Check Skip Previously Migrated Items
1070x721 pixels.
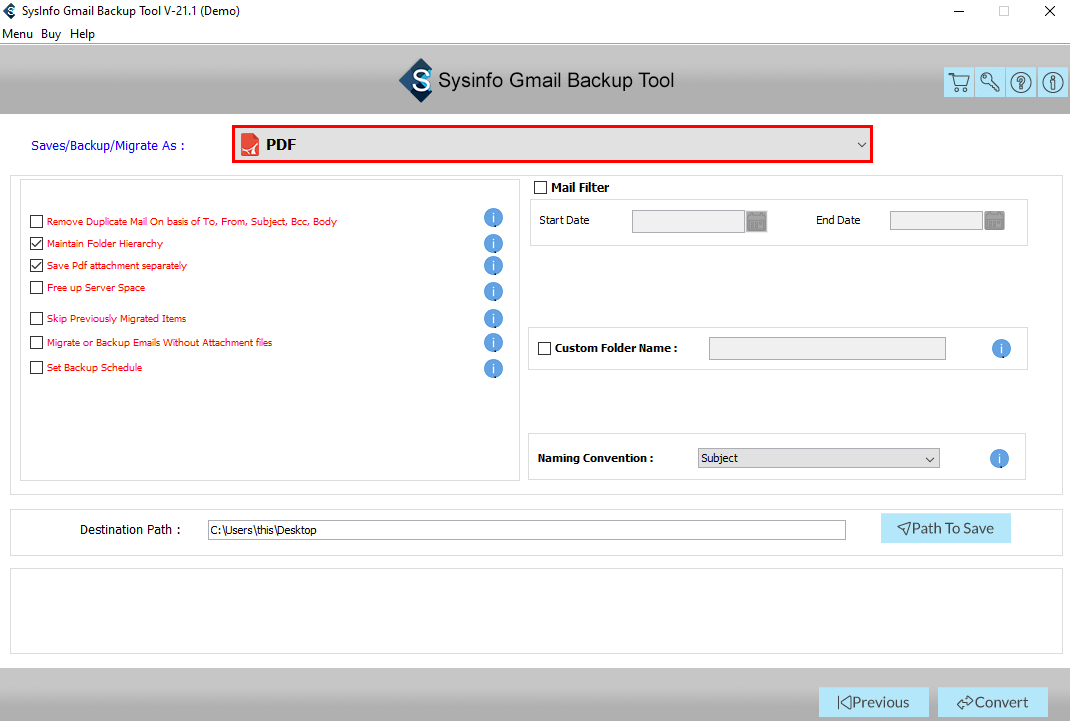pos(37,319)
